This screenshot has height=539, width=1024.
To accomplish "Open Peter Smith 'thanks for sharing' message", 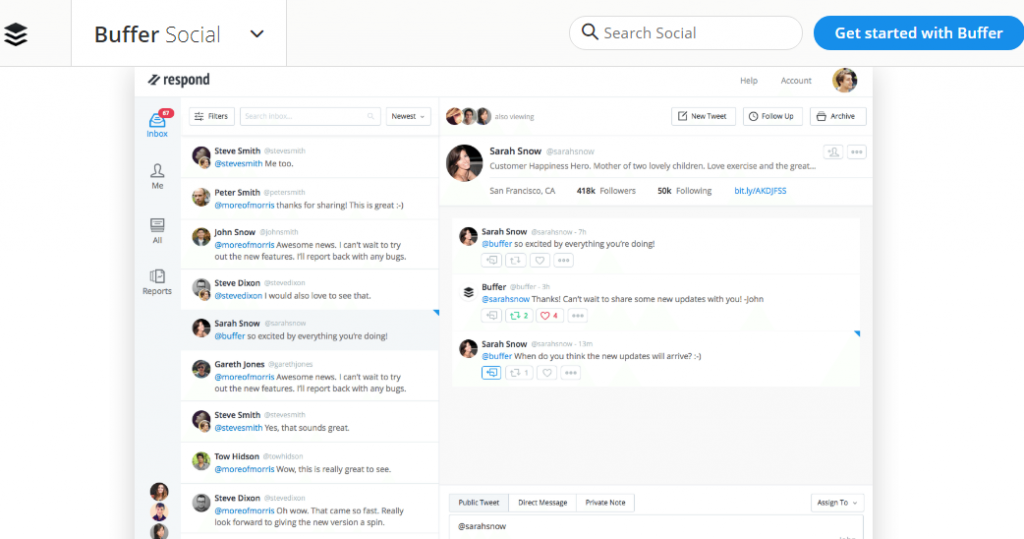I will [310, 199].
